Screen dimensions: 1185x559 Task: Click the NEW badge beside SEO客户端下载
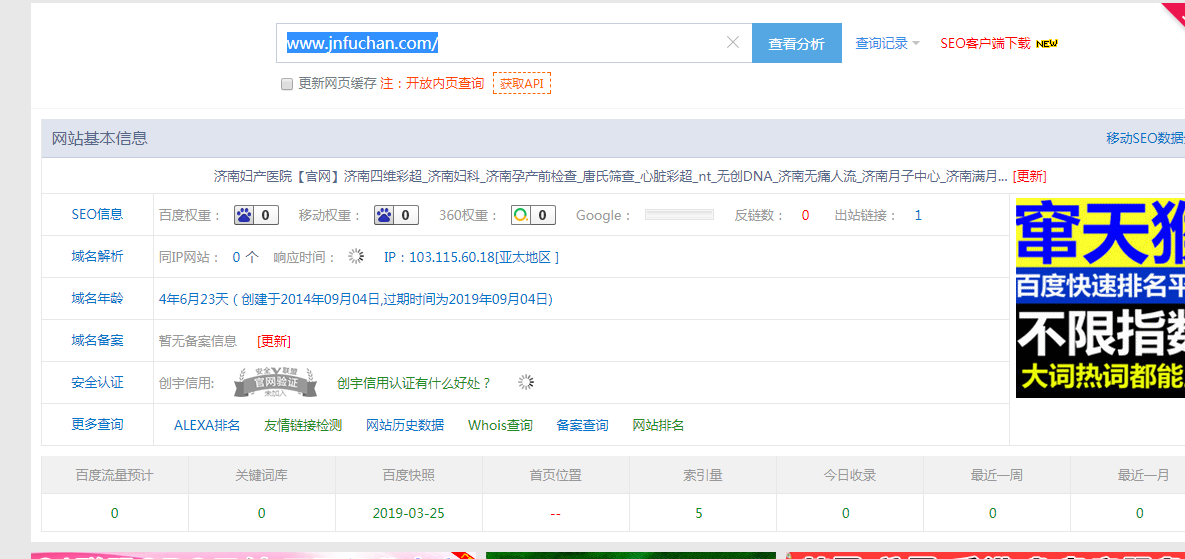tap(1046, 44)
